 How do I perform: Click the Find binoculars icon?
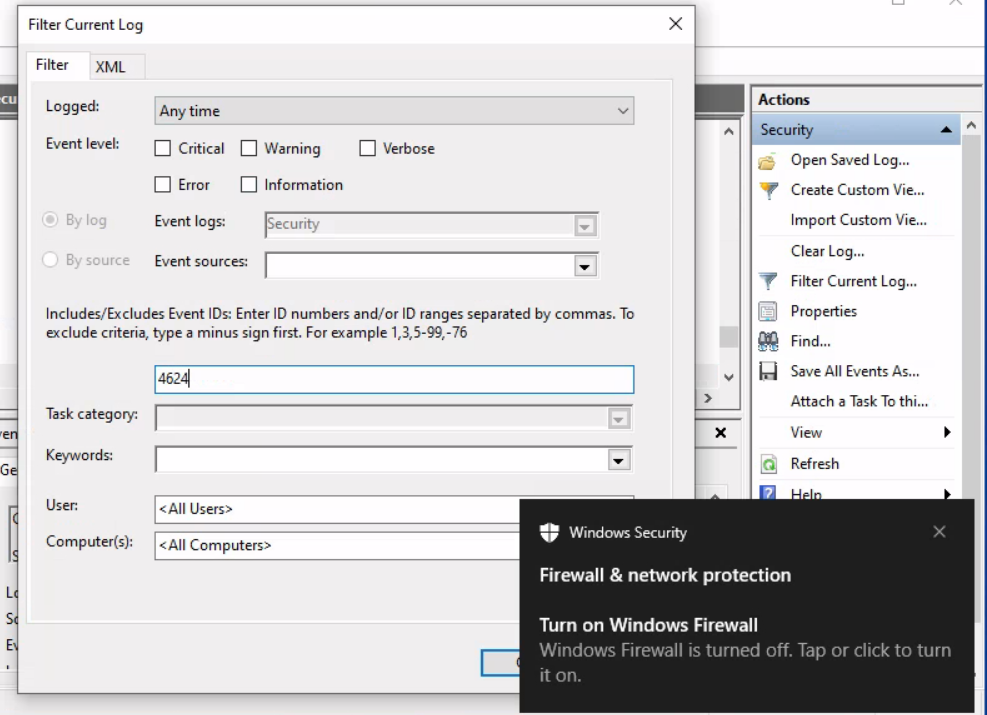[768, 341]
